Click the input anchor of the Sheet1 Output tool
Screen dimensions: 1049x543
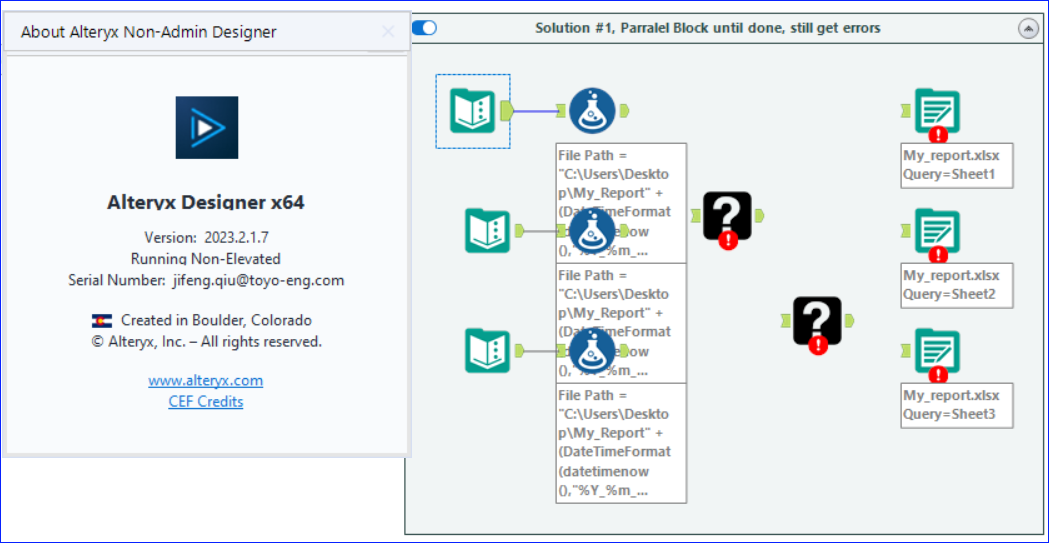tap(907, 110)
